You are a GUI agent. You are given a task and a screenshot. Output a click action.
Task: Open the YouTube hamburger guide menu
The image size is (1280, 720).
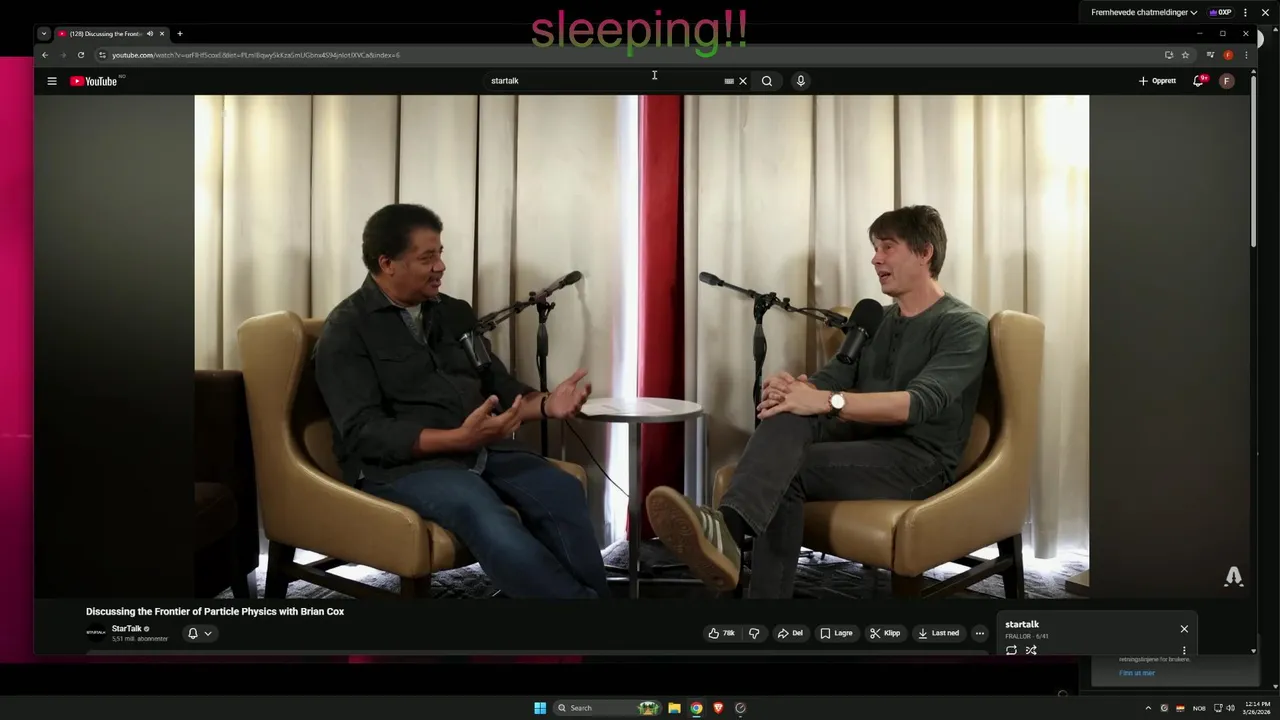click(52, 81)
